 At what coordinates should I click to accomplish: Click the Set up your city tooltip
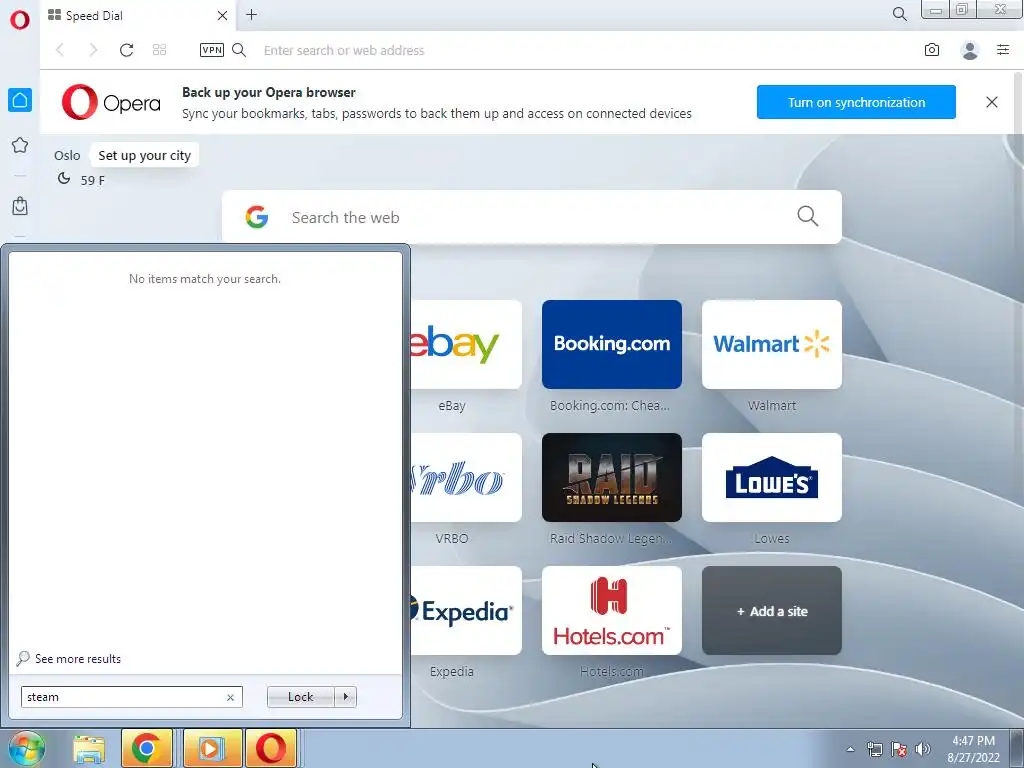point(144,155)
